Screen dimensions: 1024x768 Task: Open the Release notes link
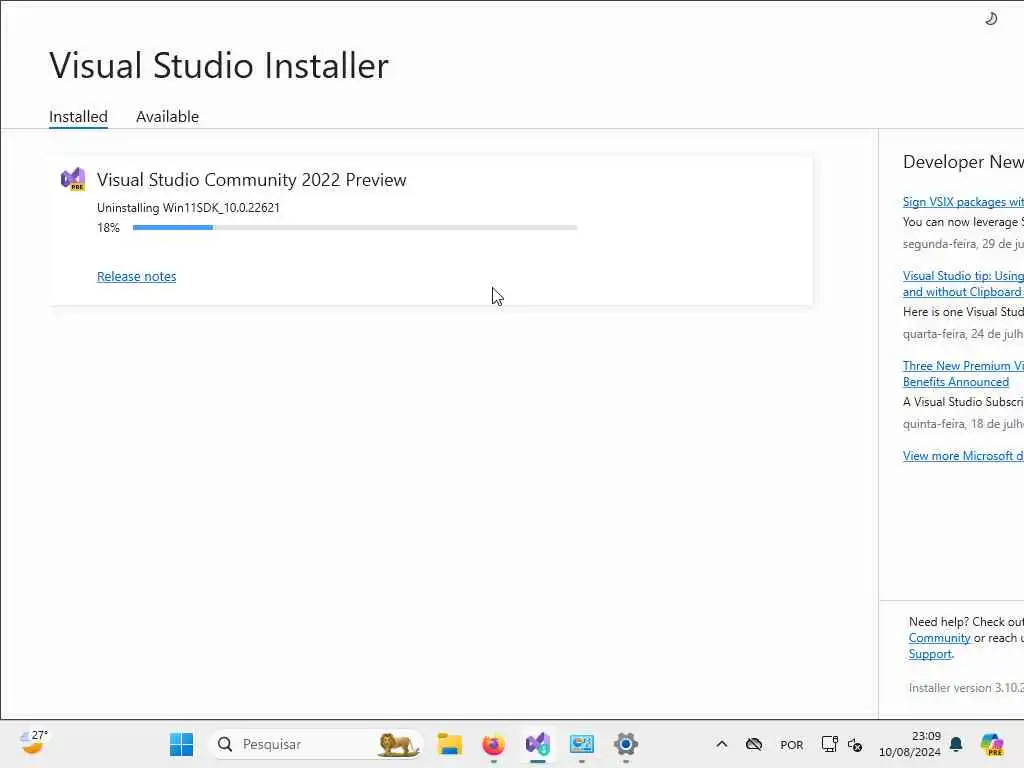136,276
